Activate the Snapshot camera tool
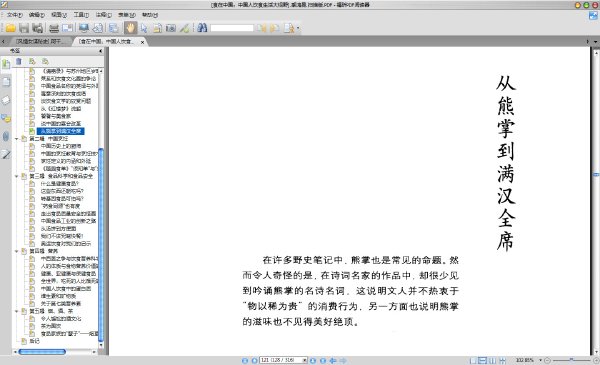Viewport: 600px width, 365px height. (171, 28)
